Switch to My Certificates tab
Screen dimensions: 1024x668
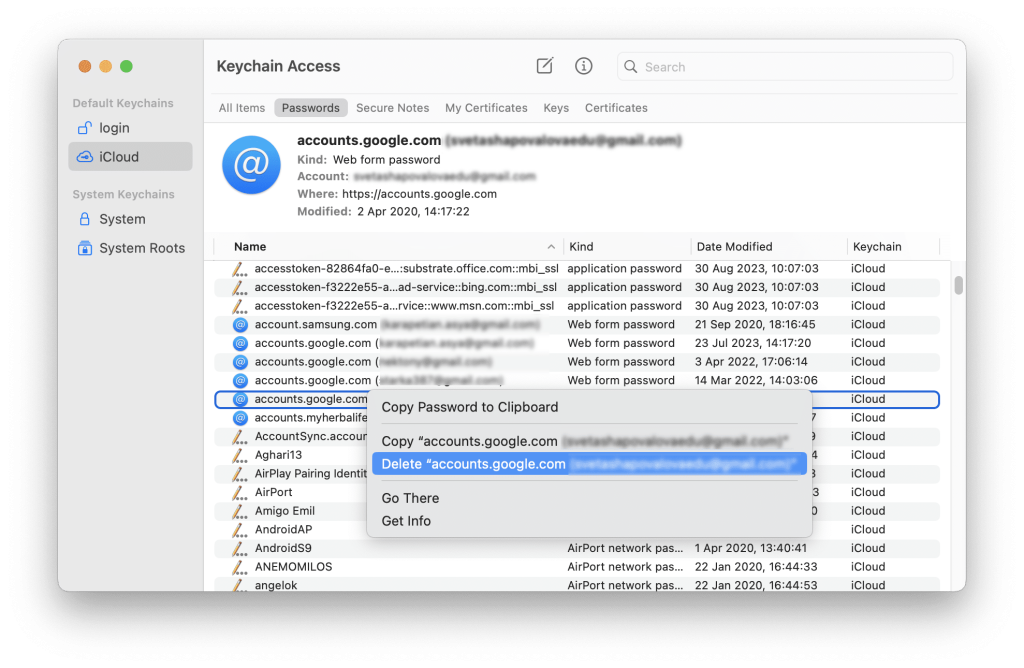point(486,108)
